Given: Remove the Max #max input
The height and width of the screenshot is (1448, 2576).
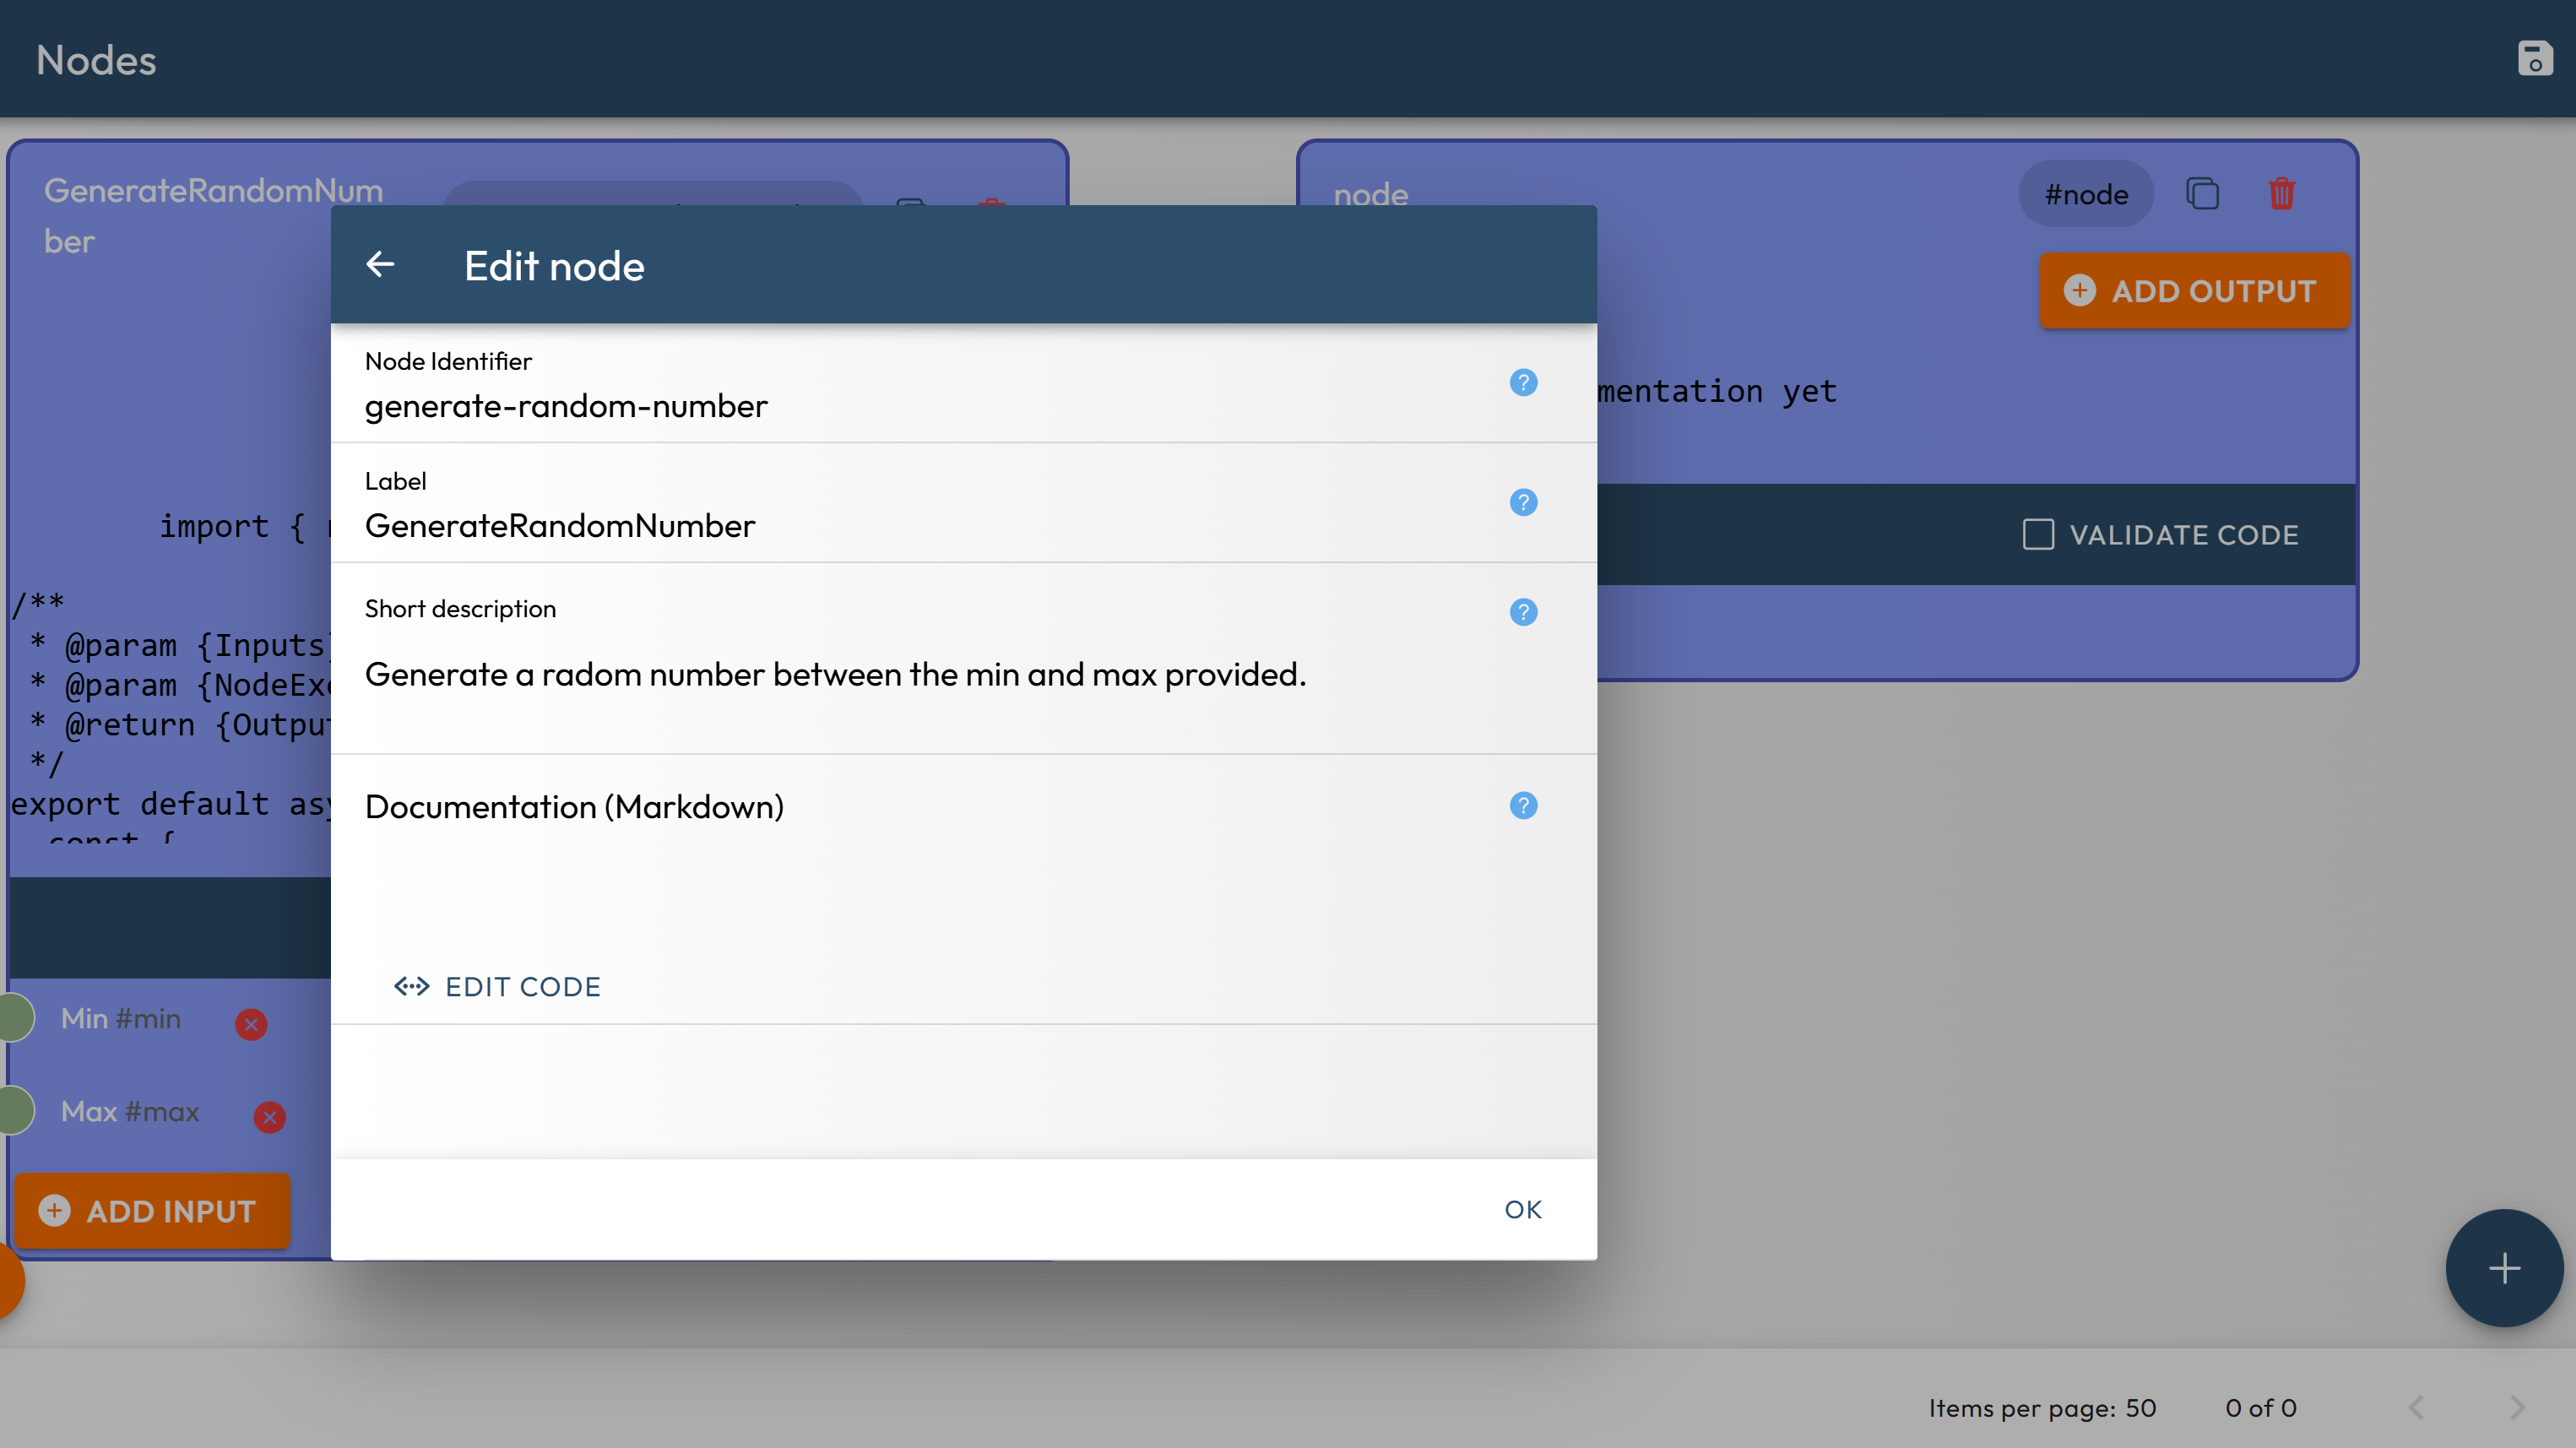Looking at the screenshot, I should click(269, 1117).
